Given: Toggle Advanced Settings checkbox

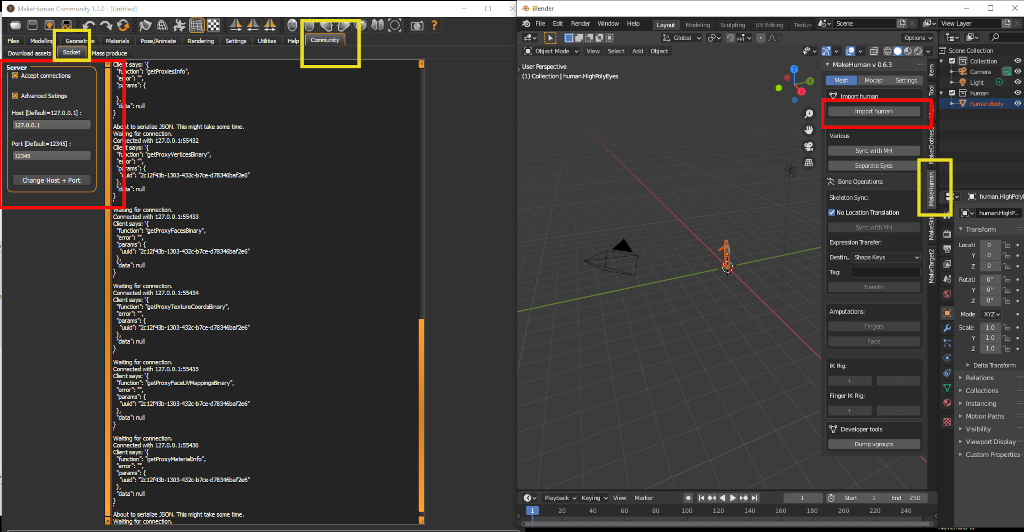Looking at the screenshot, I should pyautogui.click(x=15, y=96).
